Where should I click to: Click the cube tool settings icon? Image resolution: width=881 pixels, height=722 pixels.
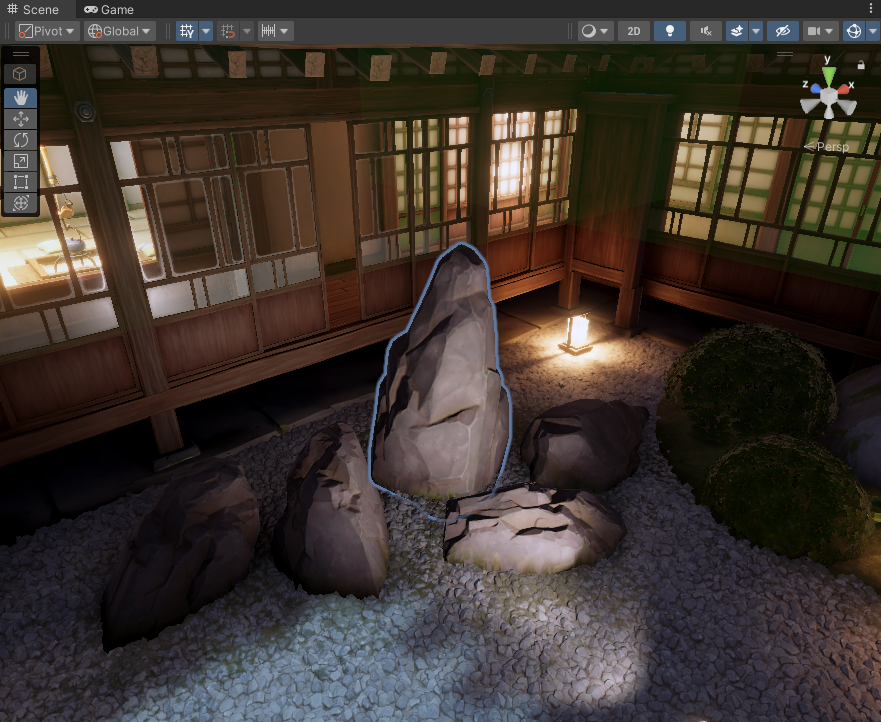coord(21,74)
